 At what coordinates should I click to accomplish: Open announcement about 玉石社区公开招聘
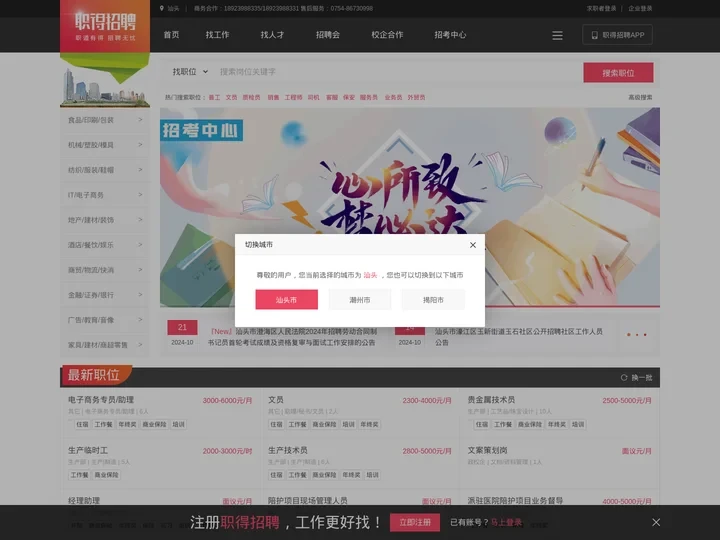click(x=519, y=337)
